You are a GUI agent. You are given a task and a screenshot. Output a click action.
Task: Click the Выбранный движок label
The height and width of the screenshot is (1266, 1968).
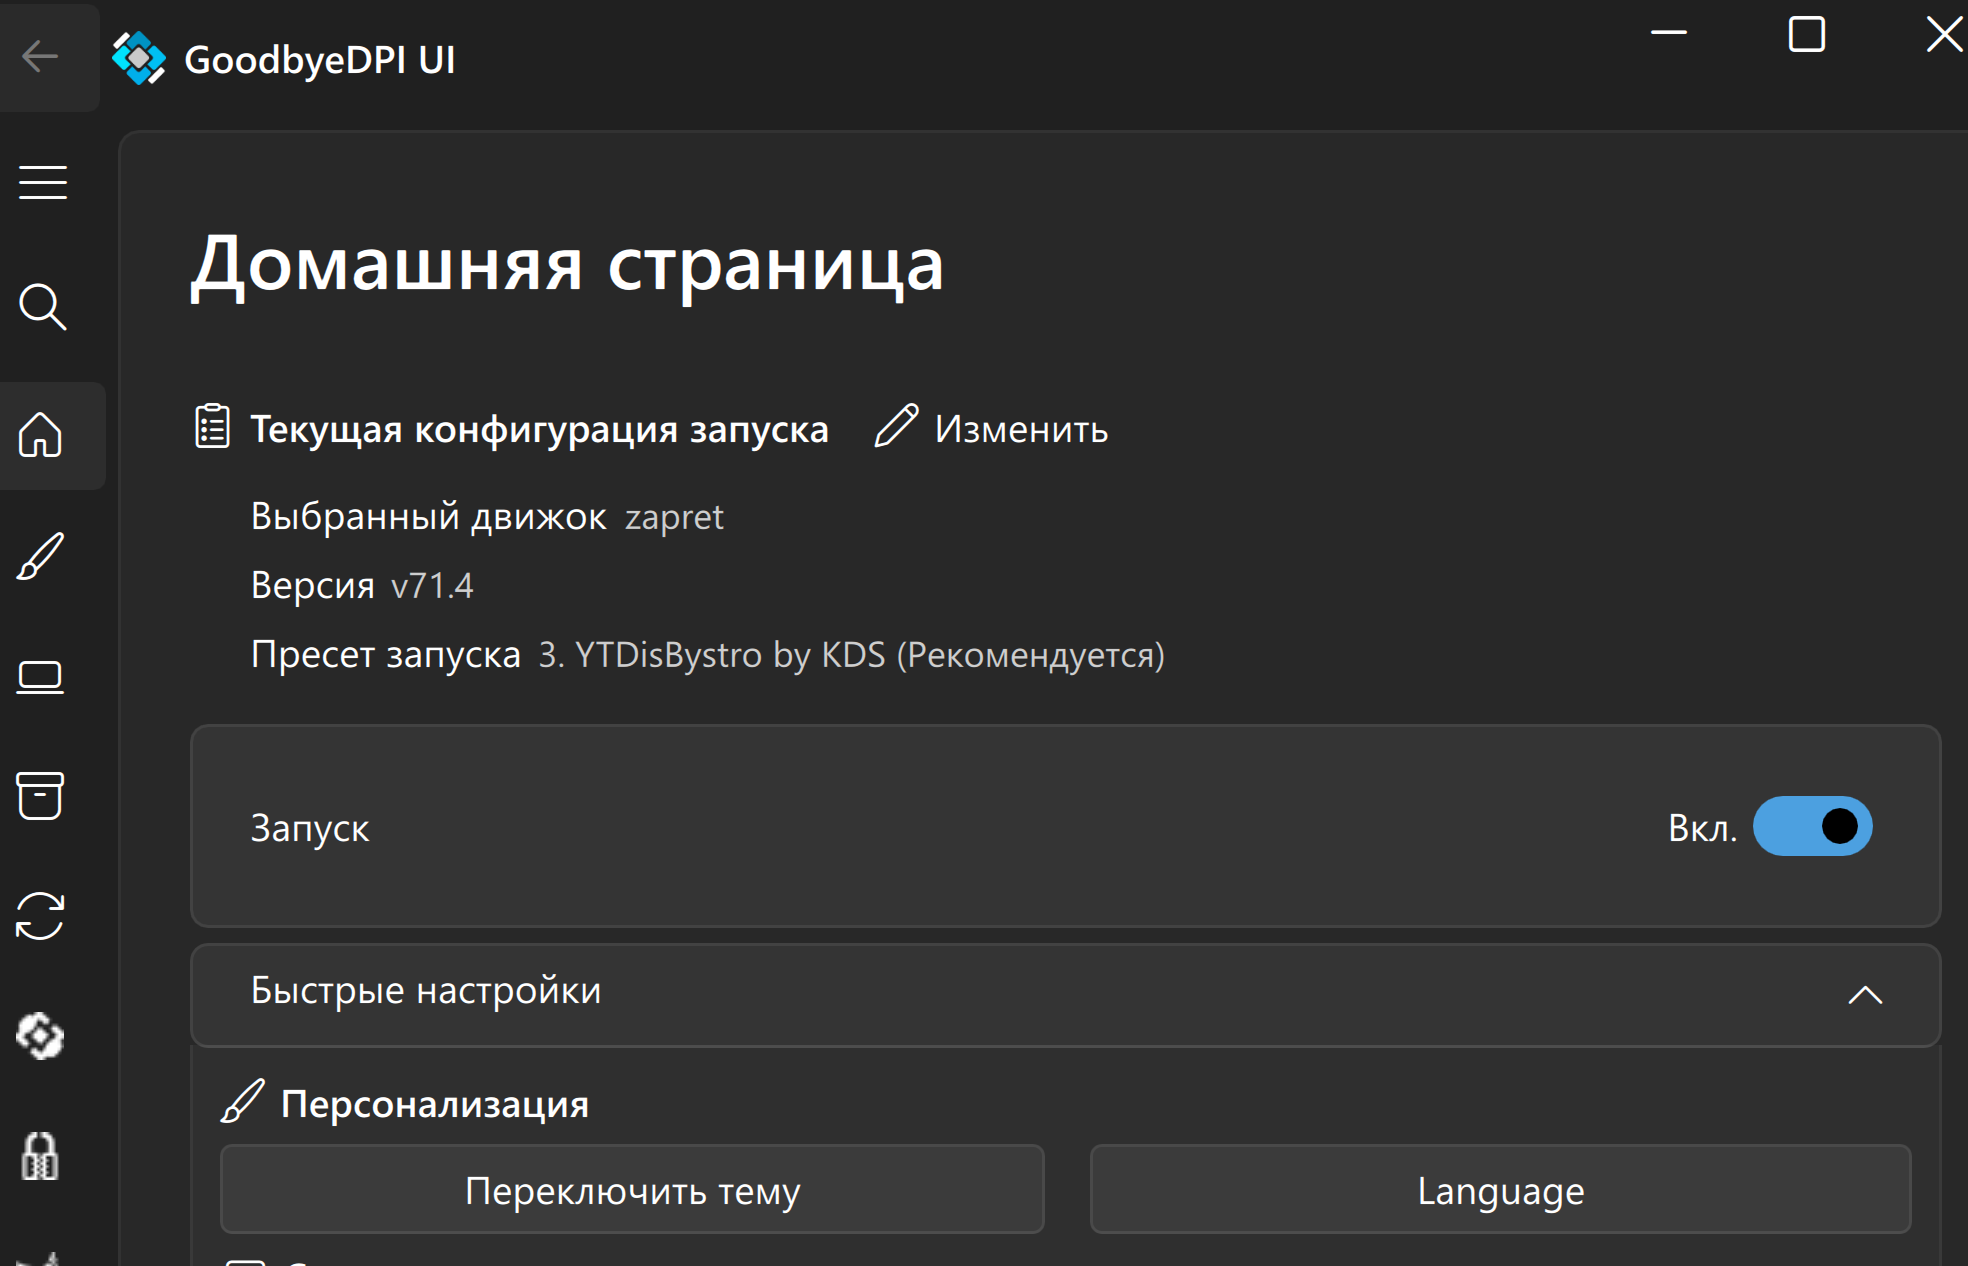[x=428, y=517]
